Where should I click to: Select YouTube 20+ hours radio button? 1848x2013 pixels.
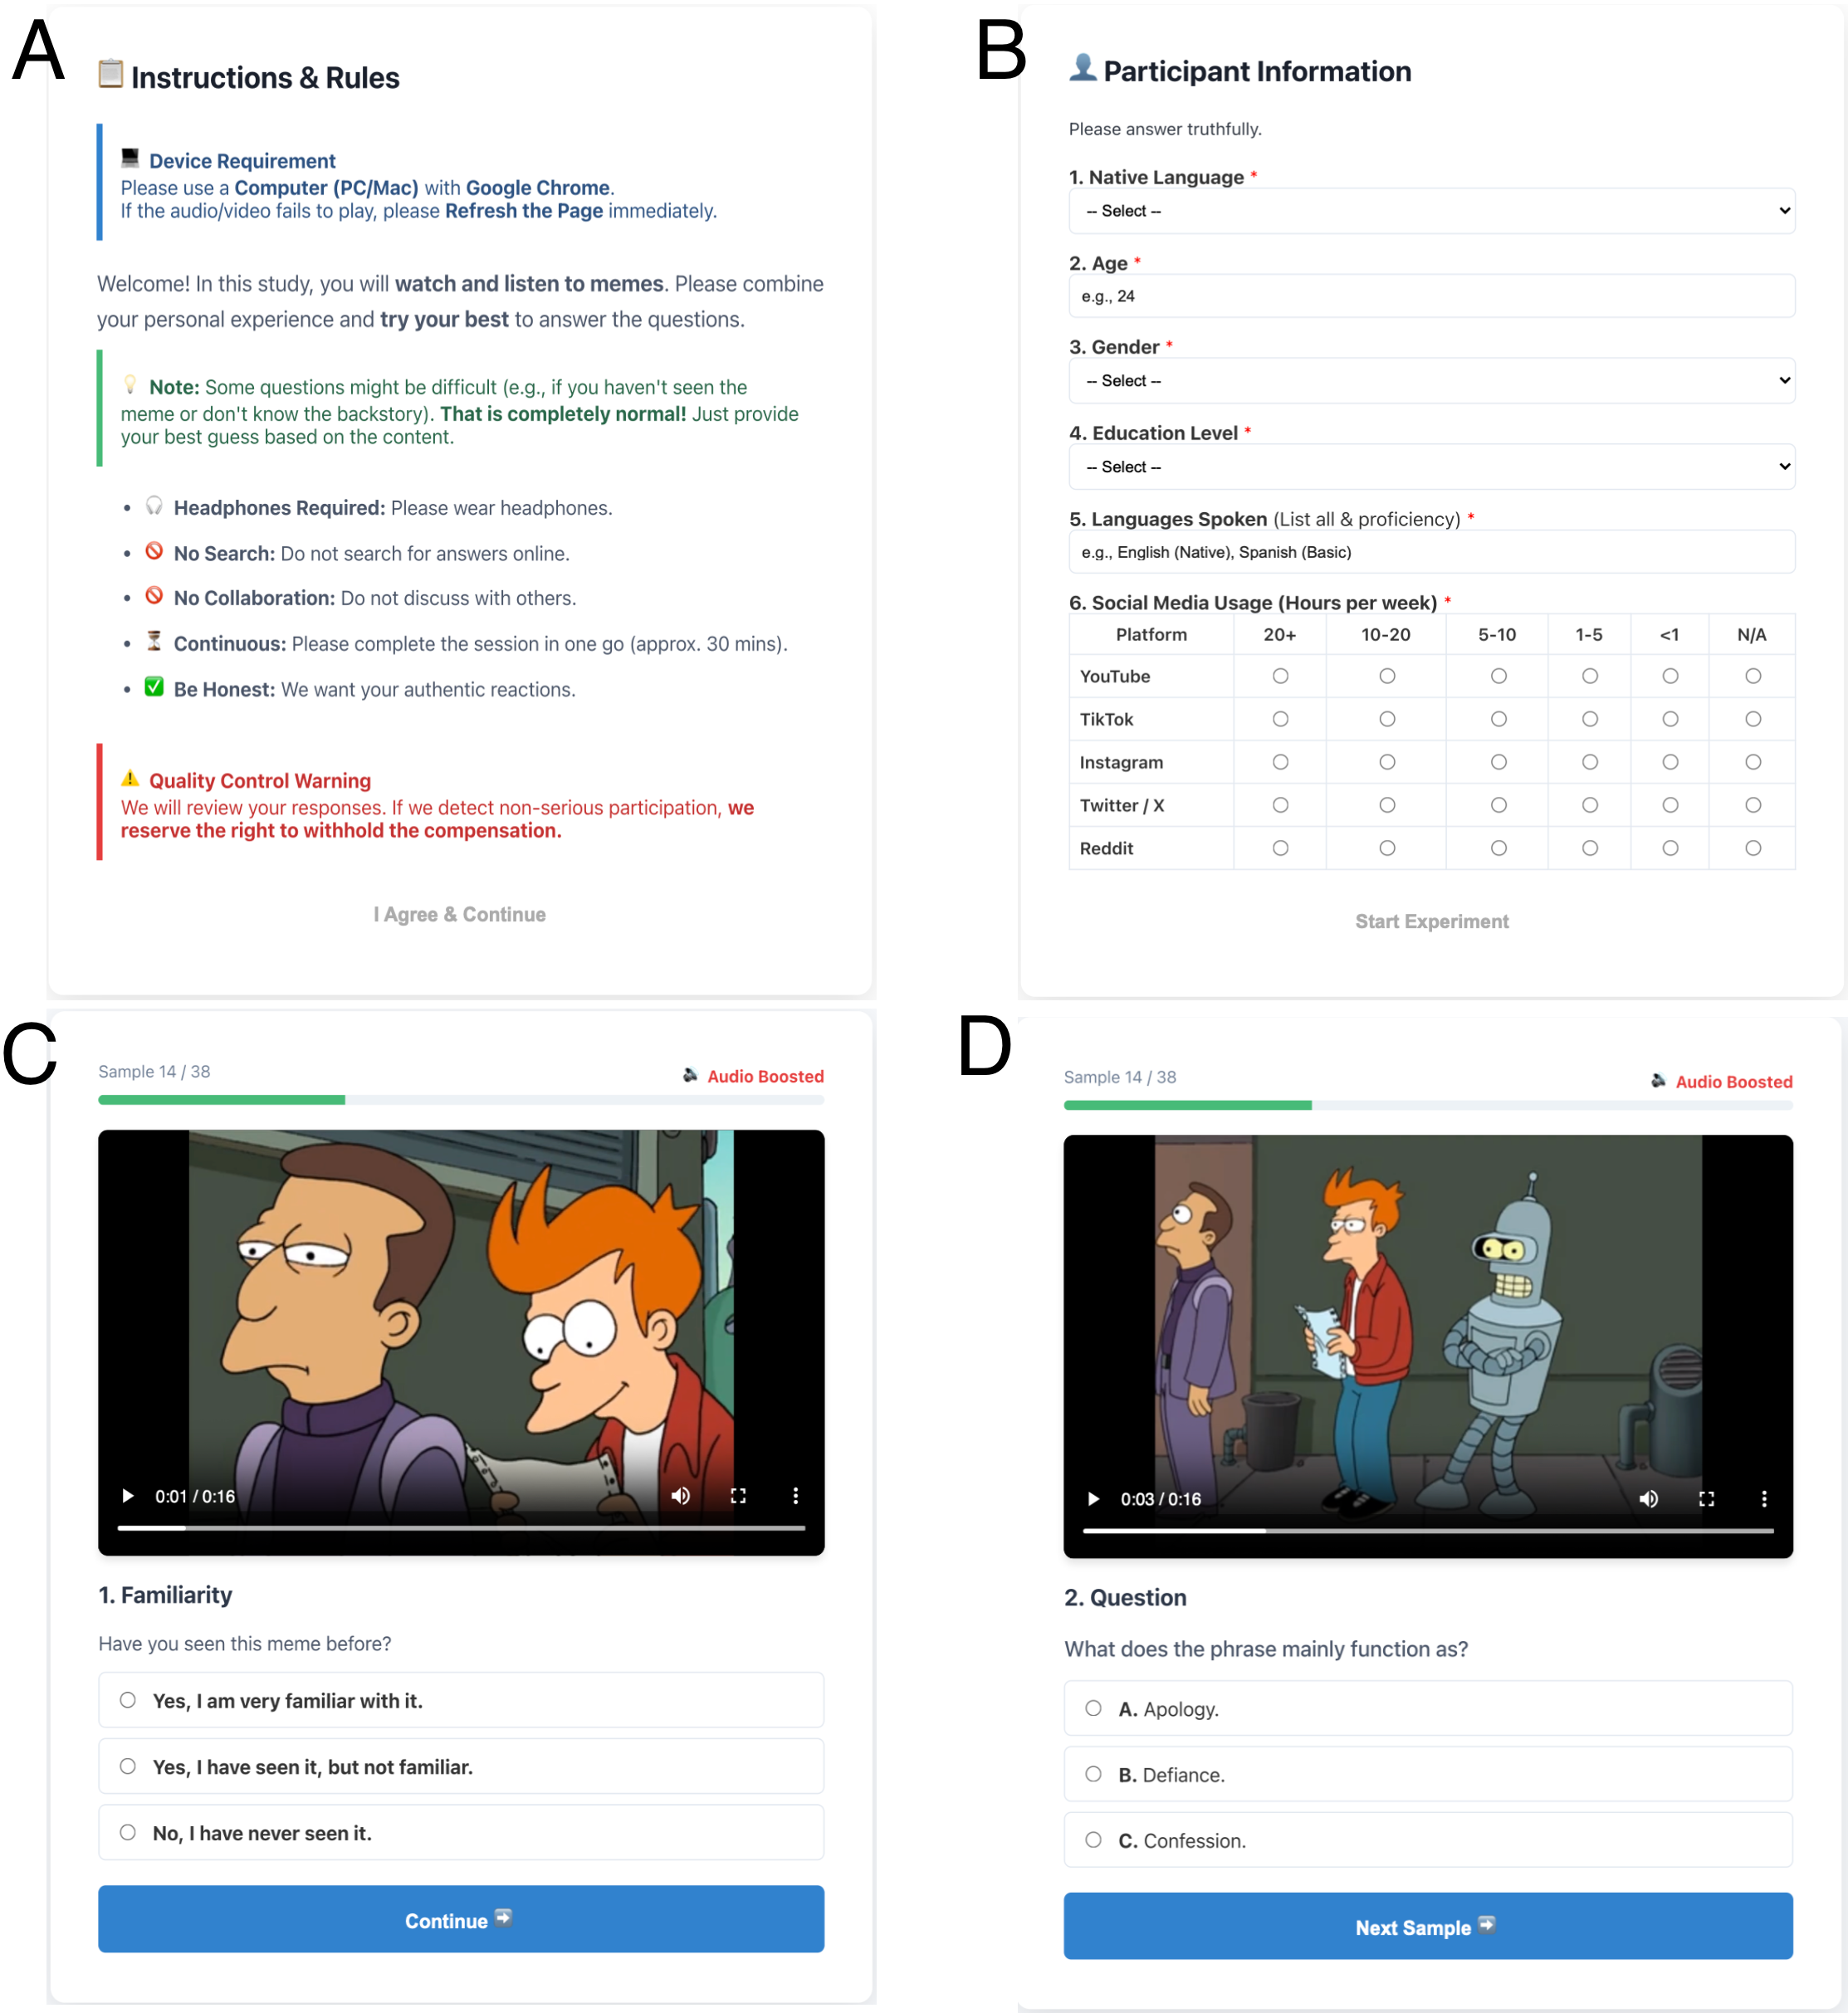click(x=1280, y=676)
